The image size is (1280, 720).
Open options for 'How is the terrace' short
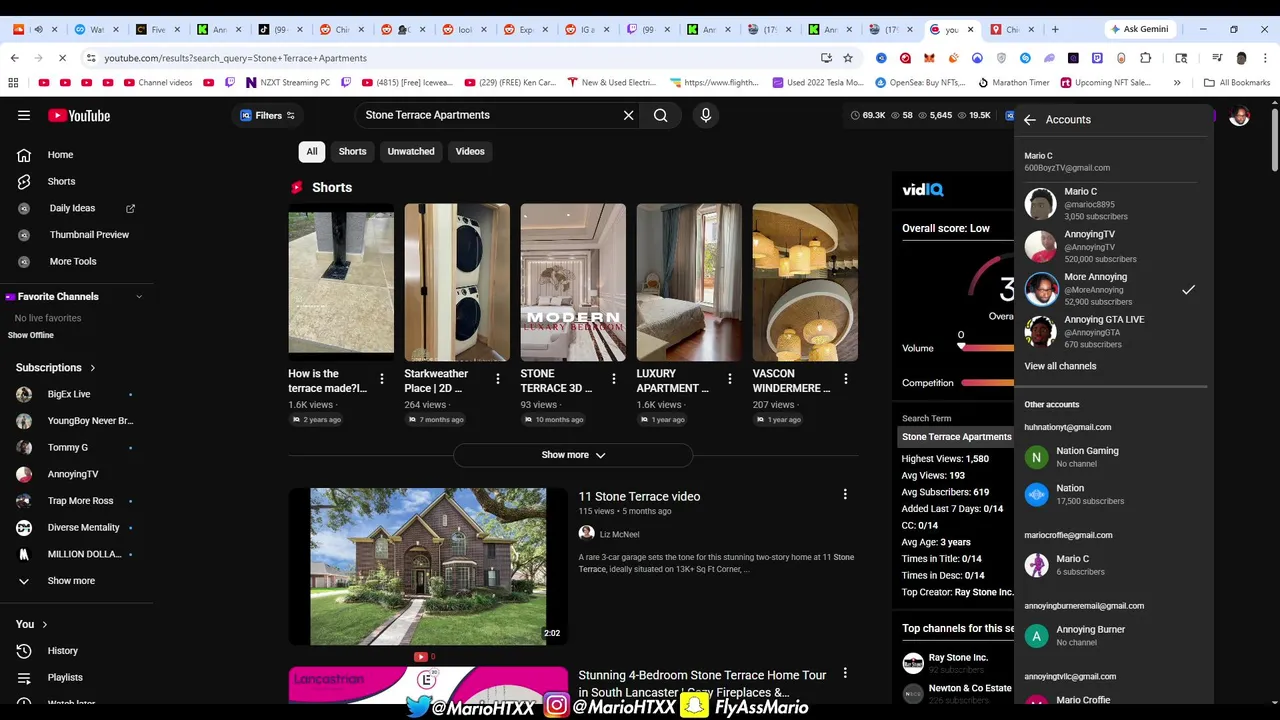[x=381, y=379]
